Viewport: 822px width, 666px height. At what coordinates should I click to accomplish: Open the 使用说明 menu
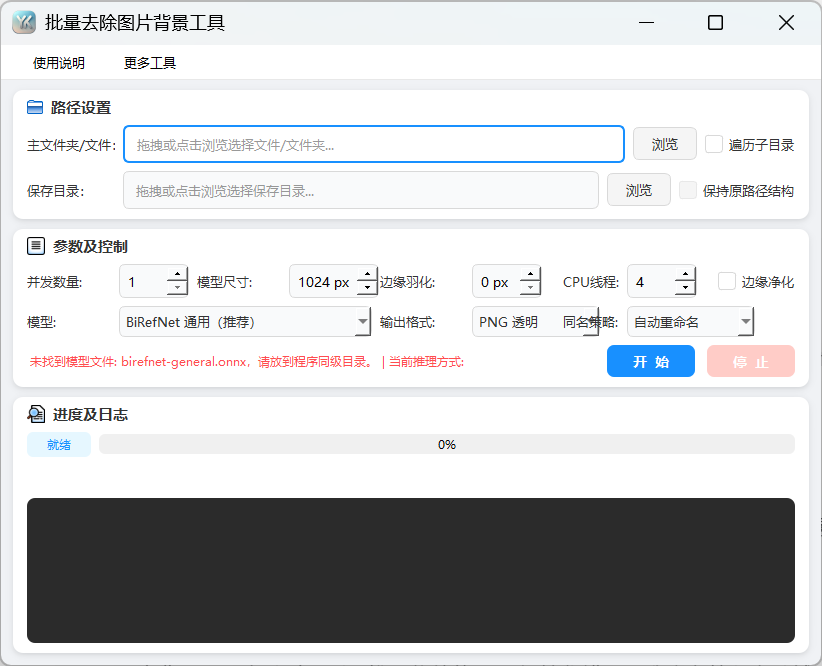pos(59,63)
